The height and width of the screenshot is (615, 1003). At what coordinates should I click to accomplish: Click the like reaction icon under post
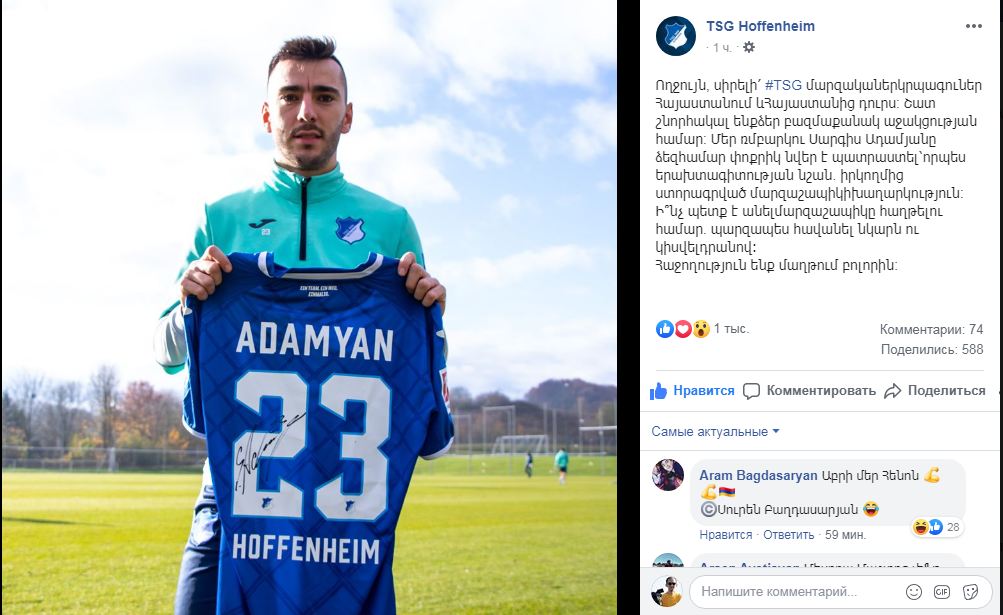pyautogui.click(x=665, y=329)
